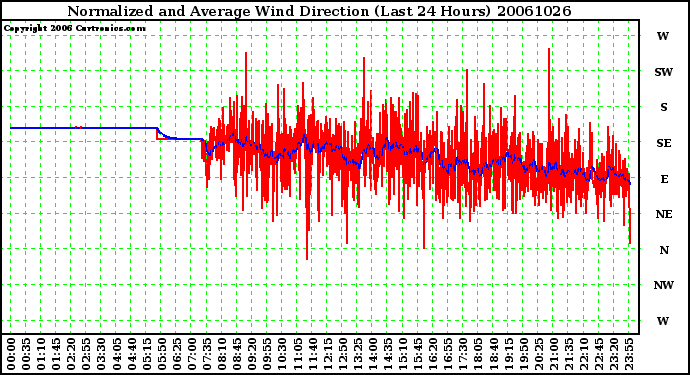Click the W label below NW
Viewport: 690px width, 375px height.
663,321
